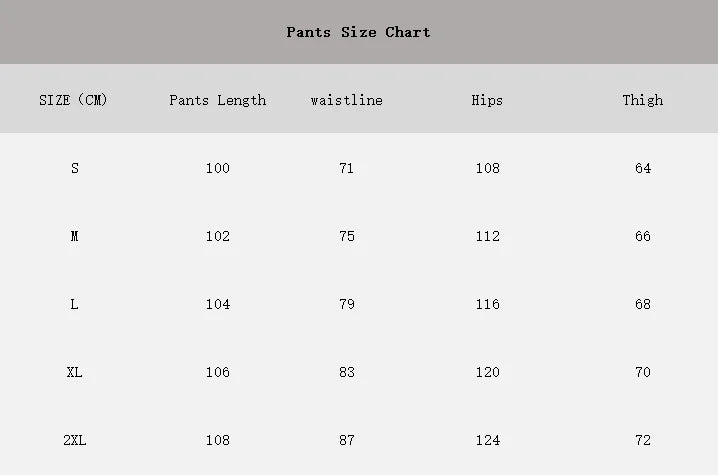Click pants length value 106
Viewport: 718px width, 475px height.
point(218,372)
